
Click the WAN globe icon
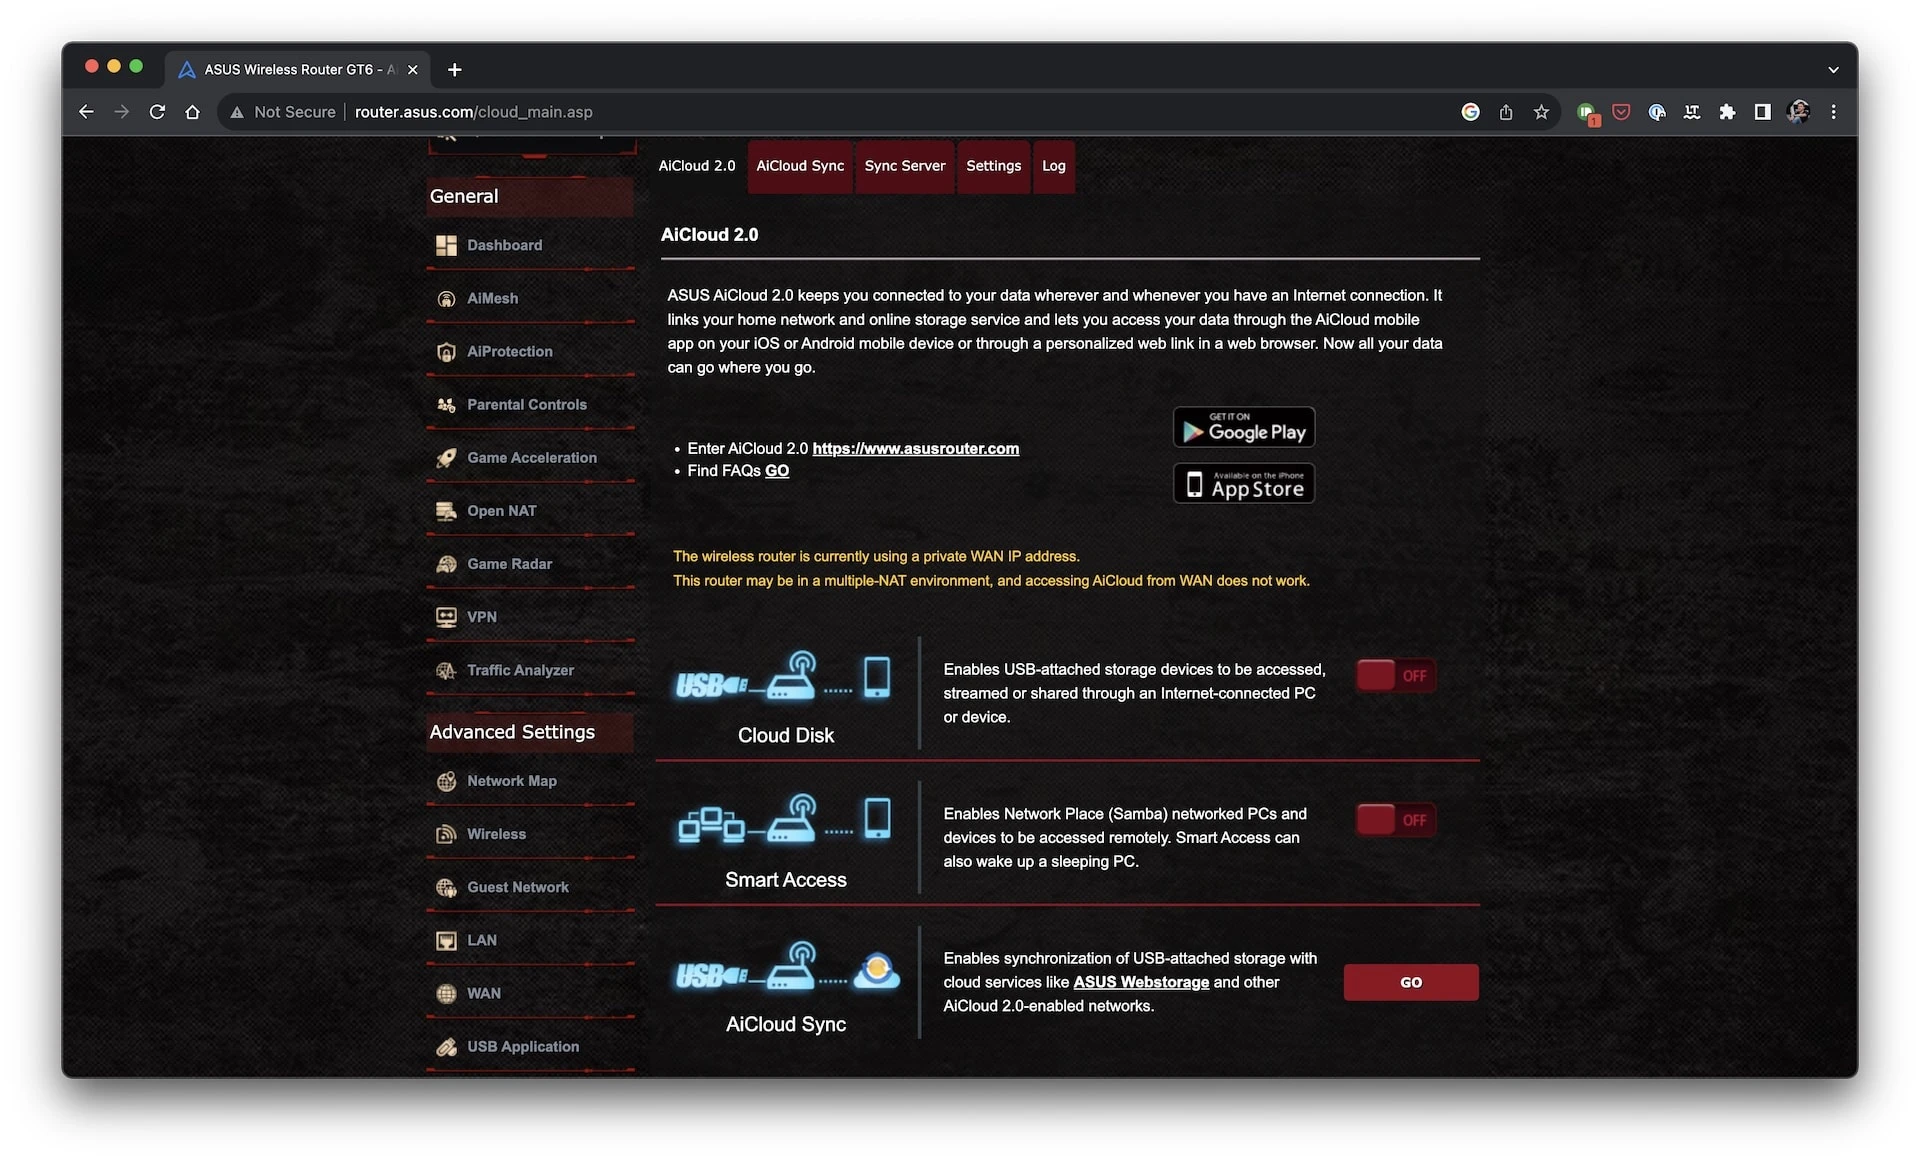pyautogui.click(x=446, y=993)
